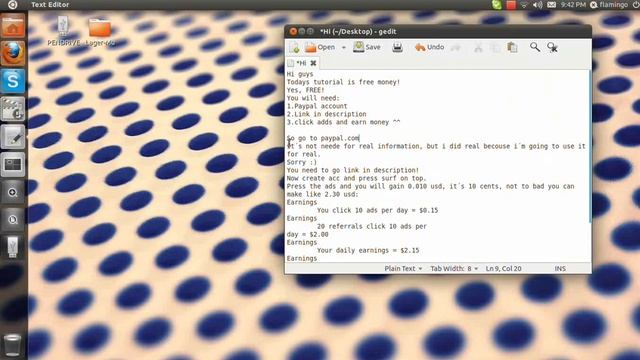Save the current document
This screenshot has height=360, width=640.
367,47
